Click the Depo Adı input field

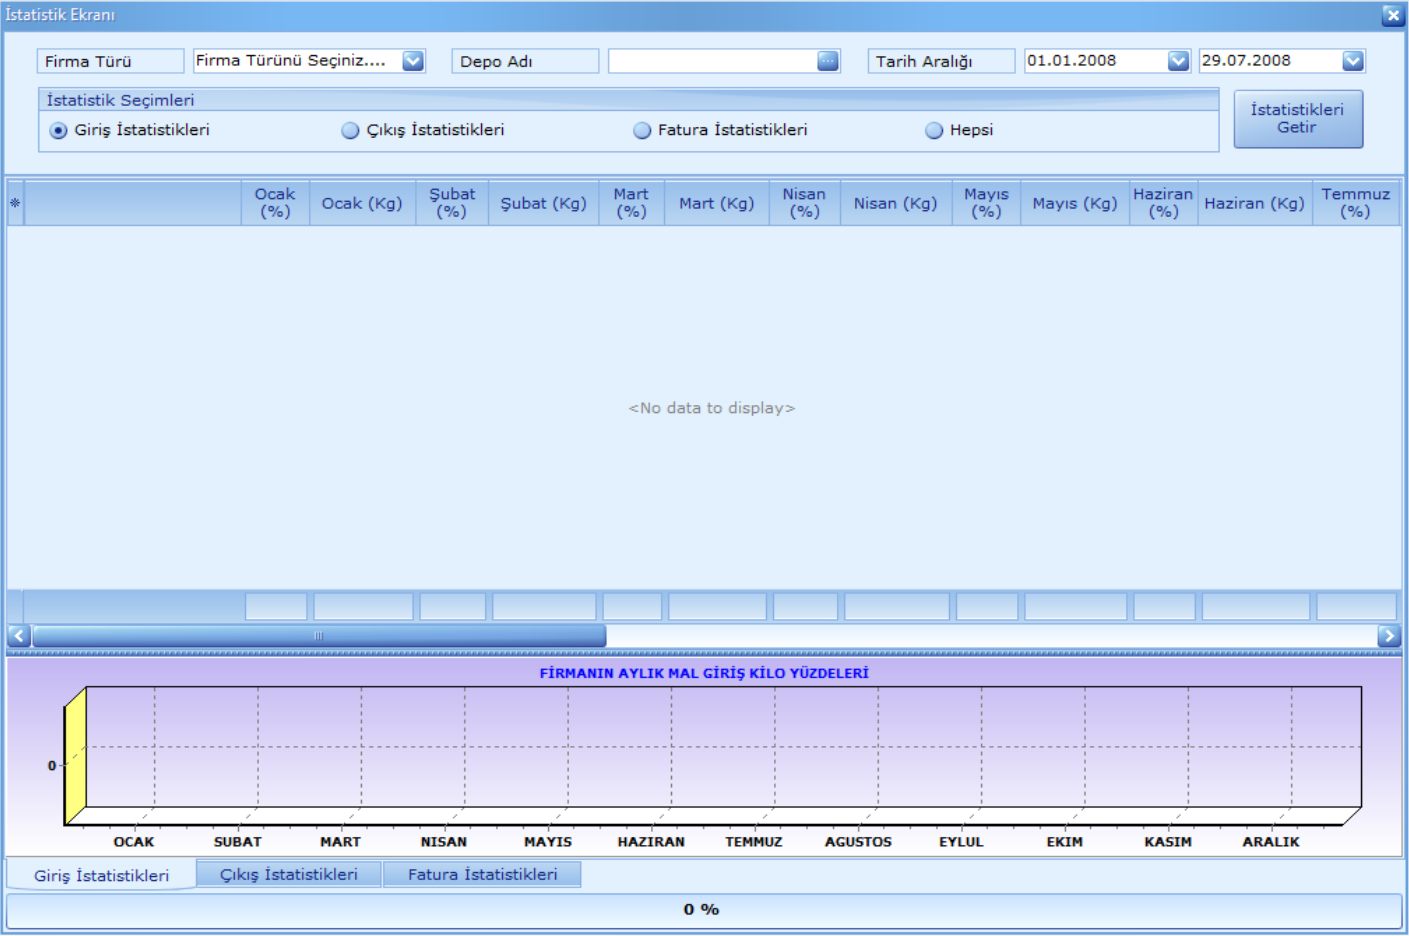click(713, 61)
